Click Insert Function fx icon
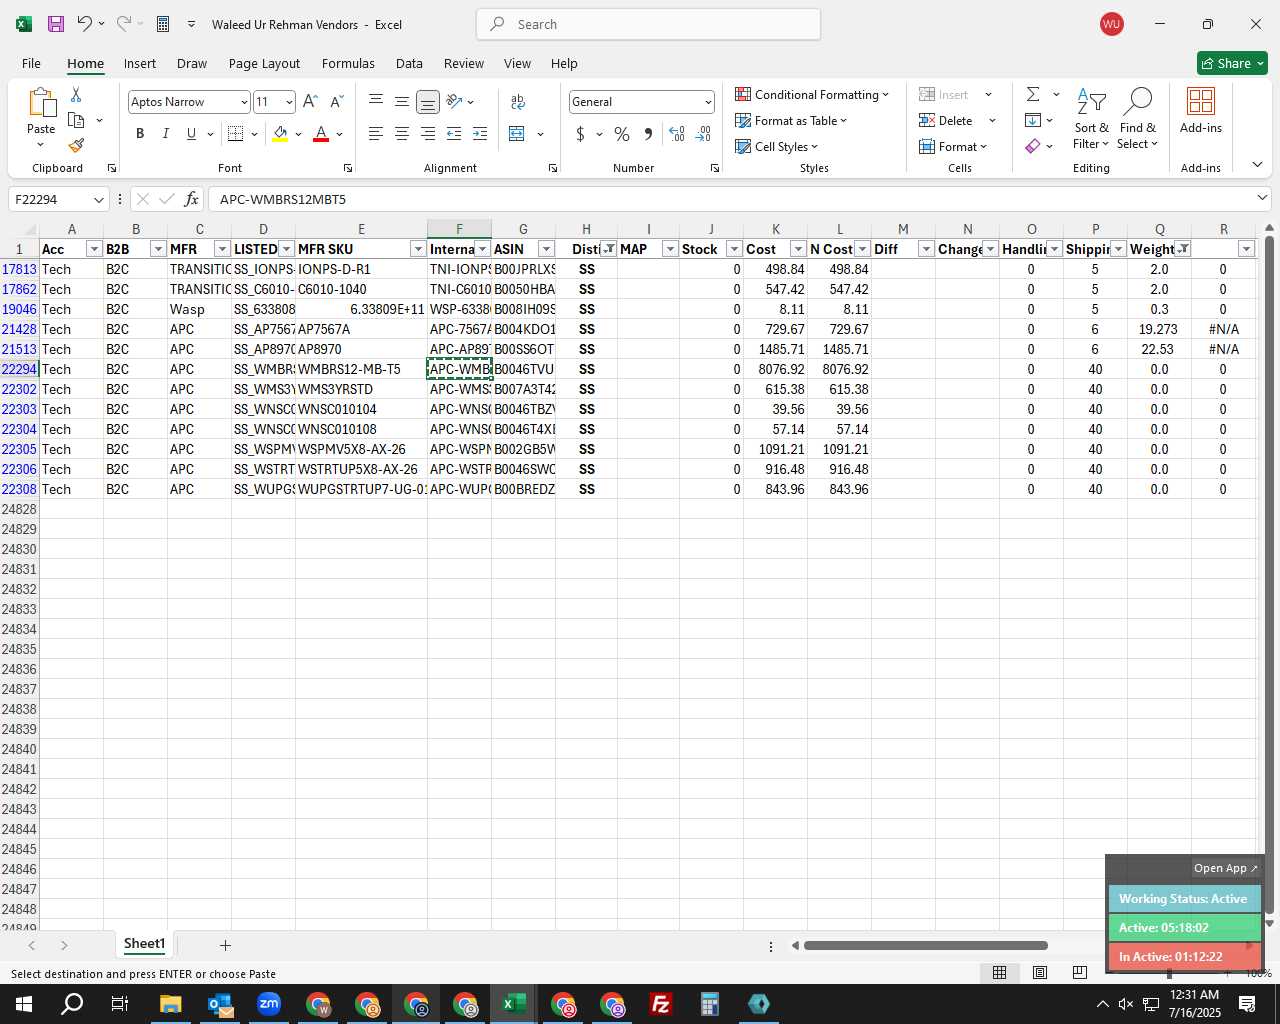Image resolution: width=1280 pixels, height=1024 pixels. tap(191, 199)
